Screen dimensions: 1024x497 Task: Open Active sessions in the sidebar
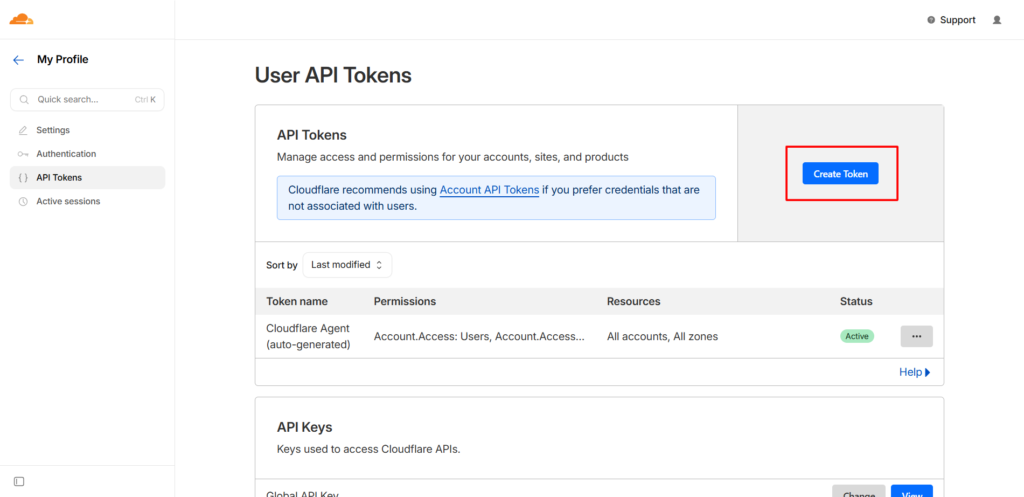[x=88, y=201]
